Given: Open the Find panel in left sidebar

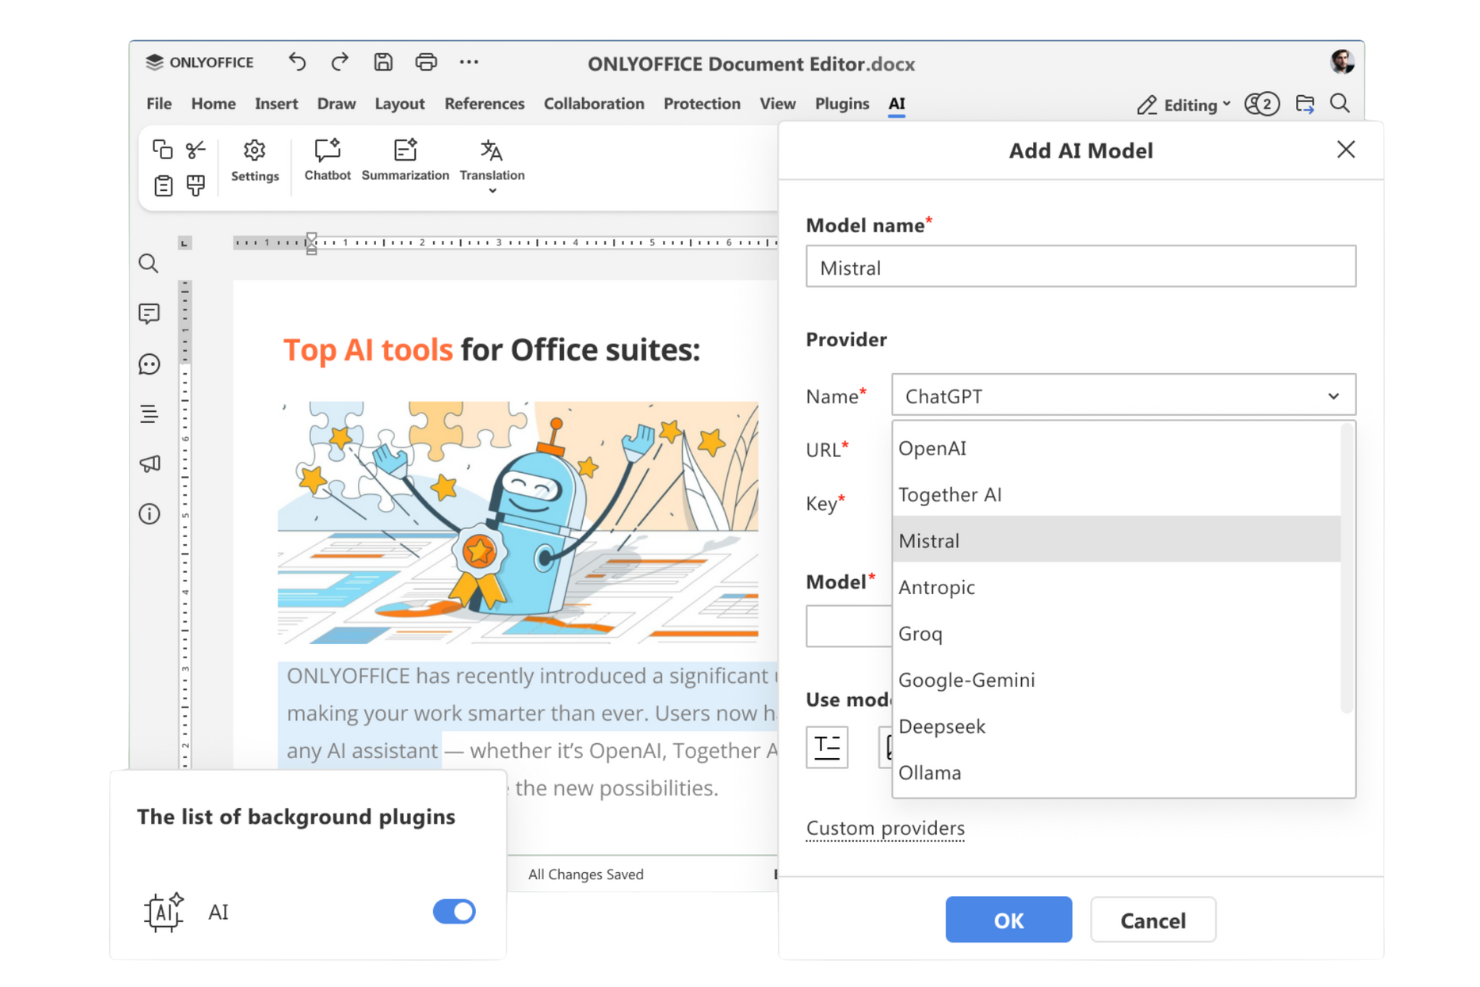Looking at the screenshot, I should click(x=149, y=264).
